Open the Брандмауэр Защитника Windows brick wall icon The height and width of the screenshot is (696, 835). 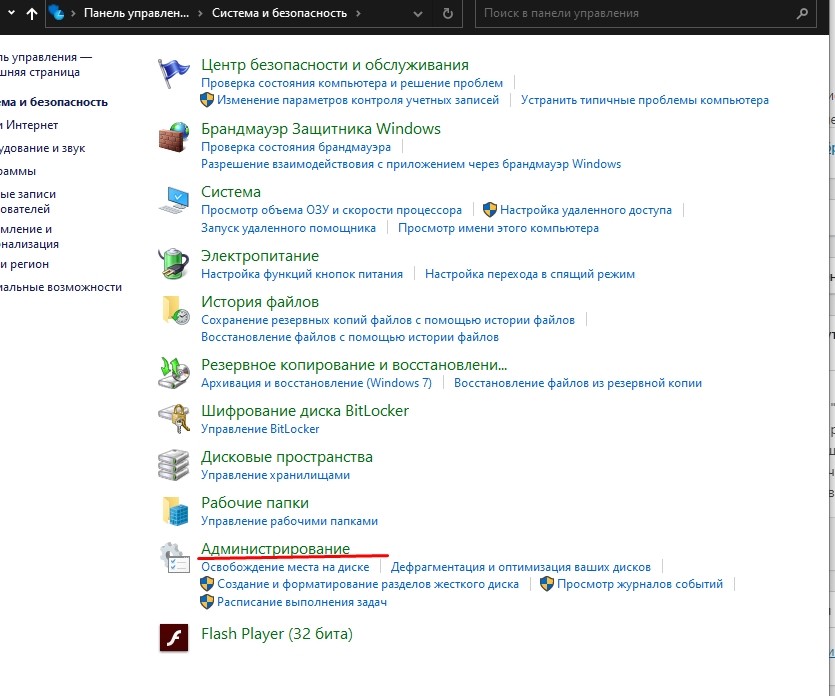click(174, 138)
